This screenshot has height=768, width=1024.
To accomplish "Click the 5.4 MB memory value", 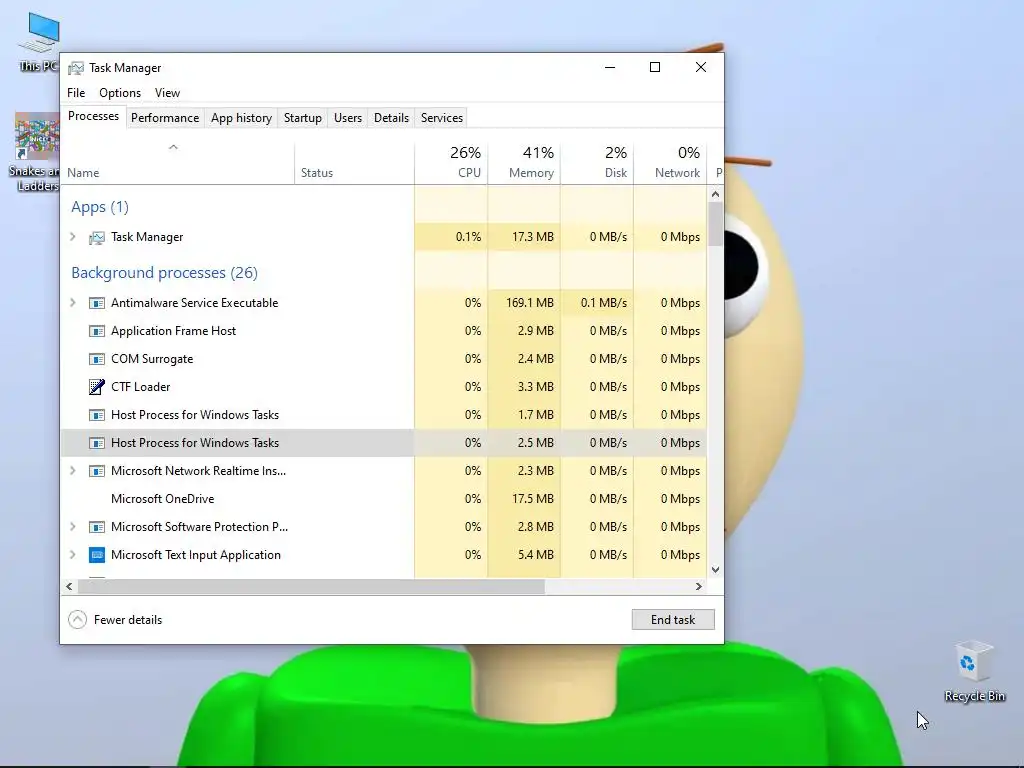I will (536, 555).
